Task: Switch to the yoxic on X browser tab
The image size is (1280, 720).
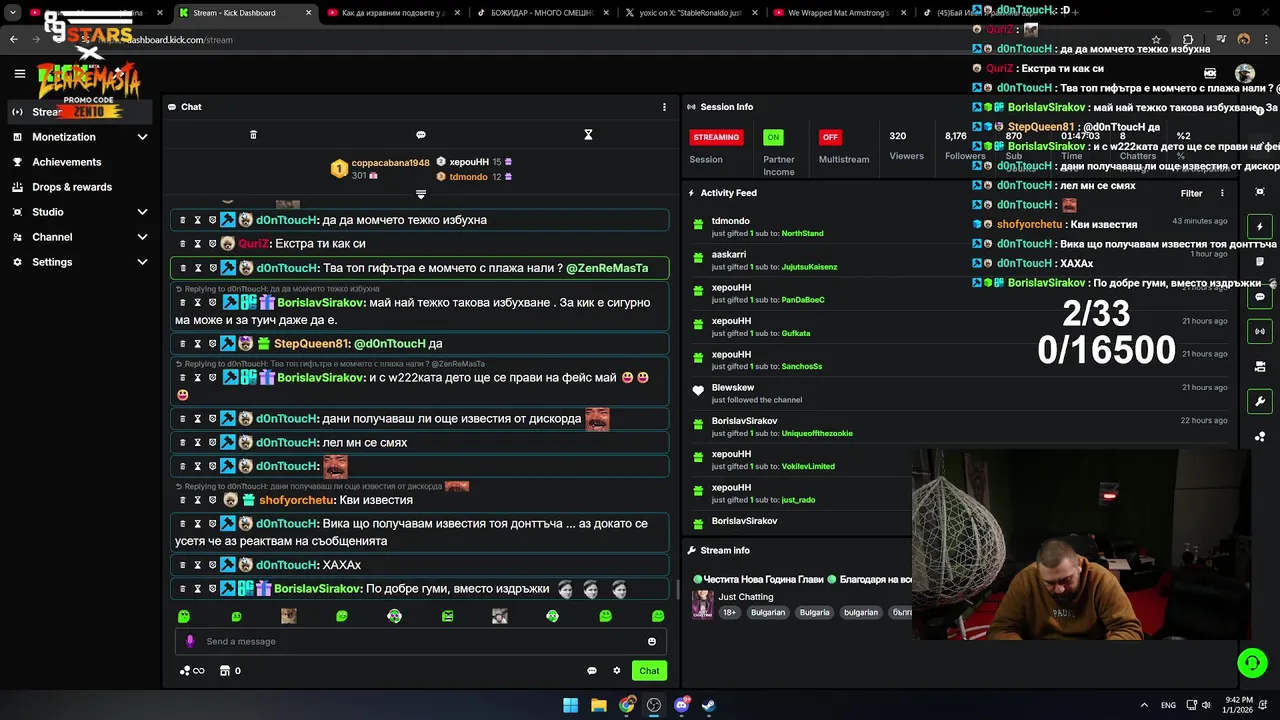Action: click(x=691, y=13)
